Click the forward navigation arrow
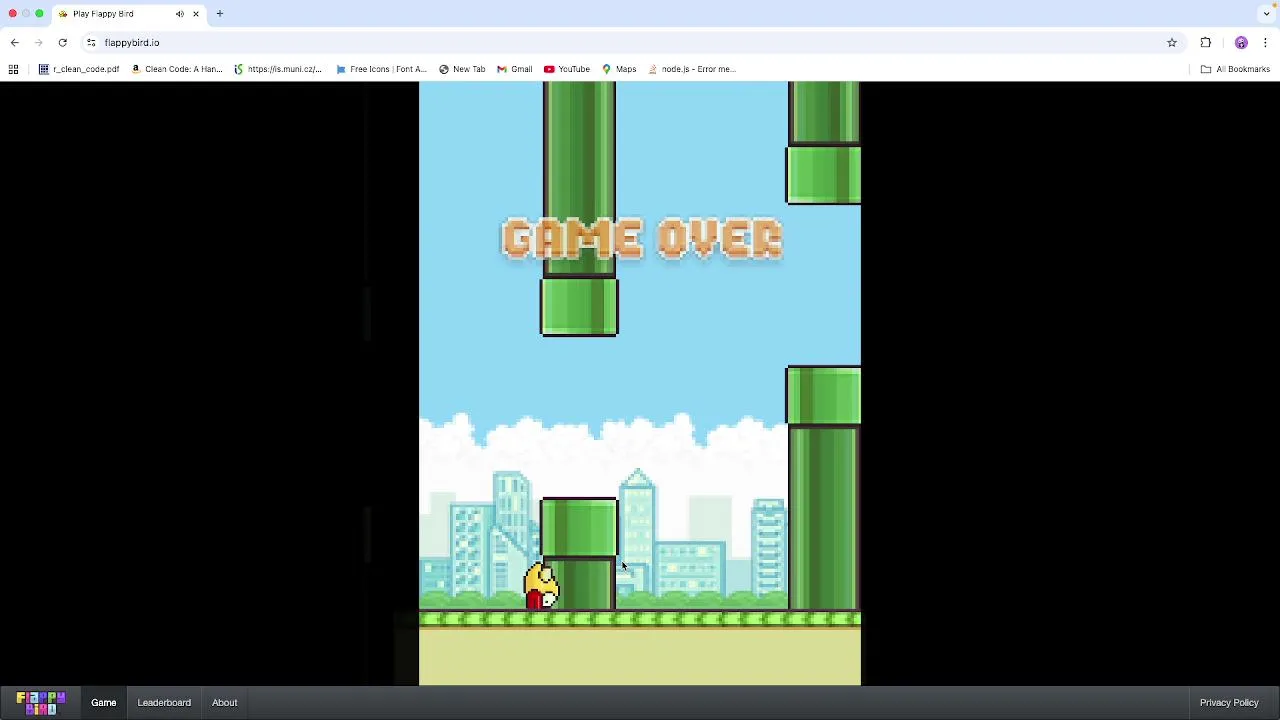 (x=38, y=43)
